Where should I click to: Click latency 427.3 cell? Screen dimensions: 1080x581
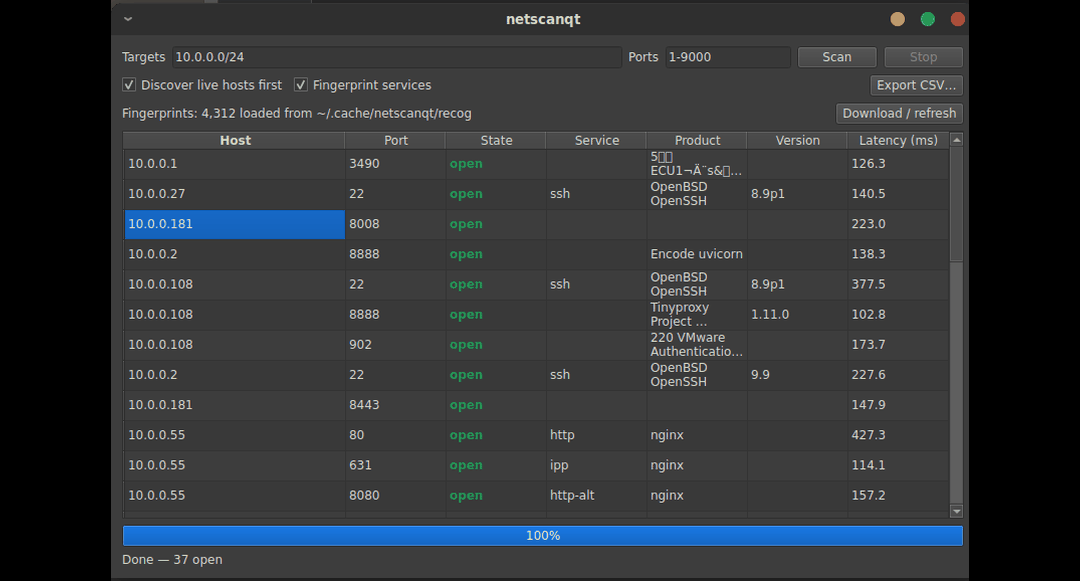point(898,436)
